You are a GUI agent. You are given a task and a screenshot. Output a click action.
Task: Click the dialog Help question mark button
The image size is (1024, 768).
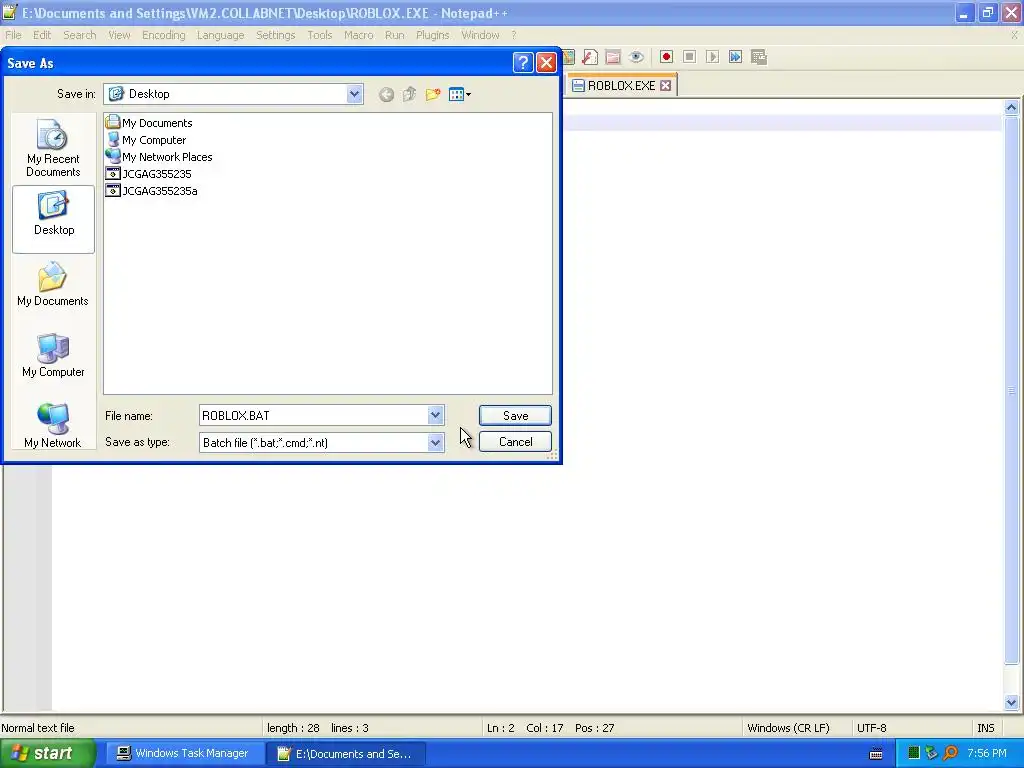[523, 63]
